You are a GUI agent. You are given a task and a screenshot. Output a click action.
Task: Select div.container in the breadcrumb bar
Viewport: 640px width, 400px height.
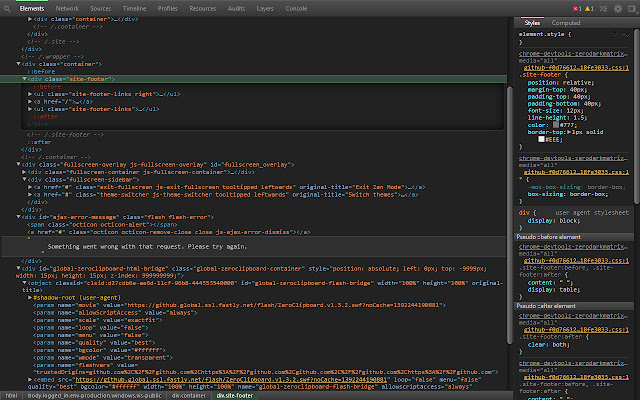pyautogui.click(x=190, y=395)
